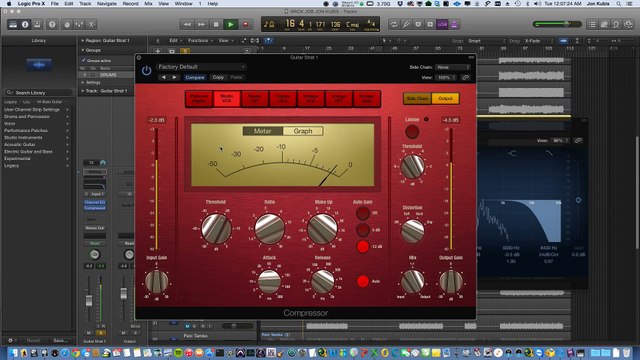Open List Editors icon in control bar

[x=592, y=24]
